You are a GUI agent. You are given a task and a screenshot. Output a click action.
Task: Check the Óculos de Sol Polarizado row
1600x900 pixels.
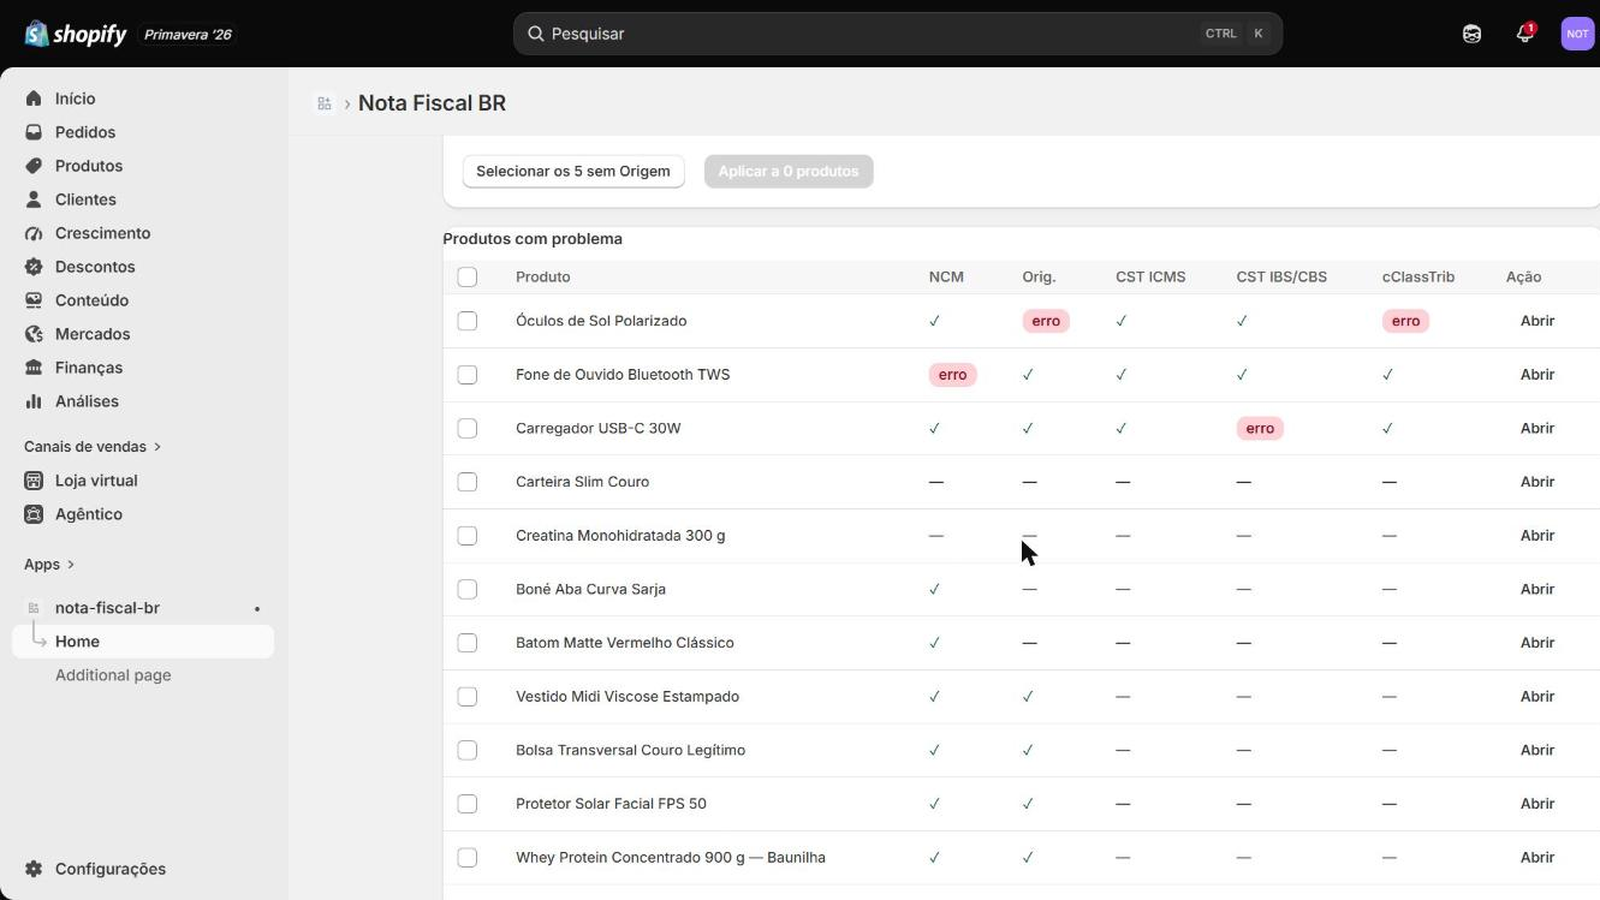[x=467, y=321]
